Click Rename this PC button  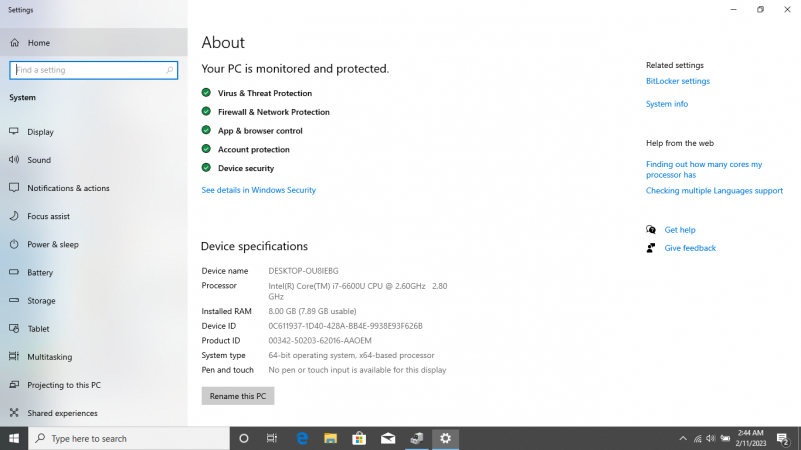pyautogui.click(x=238, y=396)
